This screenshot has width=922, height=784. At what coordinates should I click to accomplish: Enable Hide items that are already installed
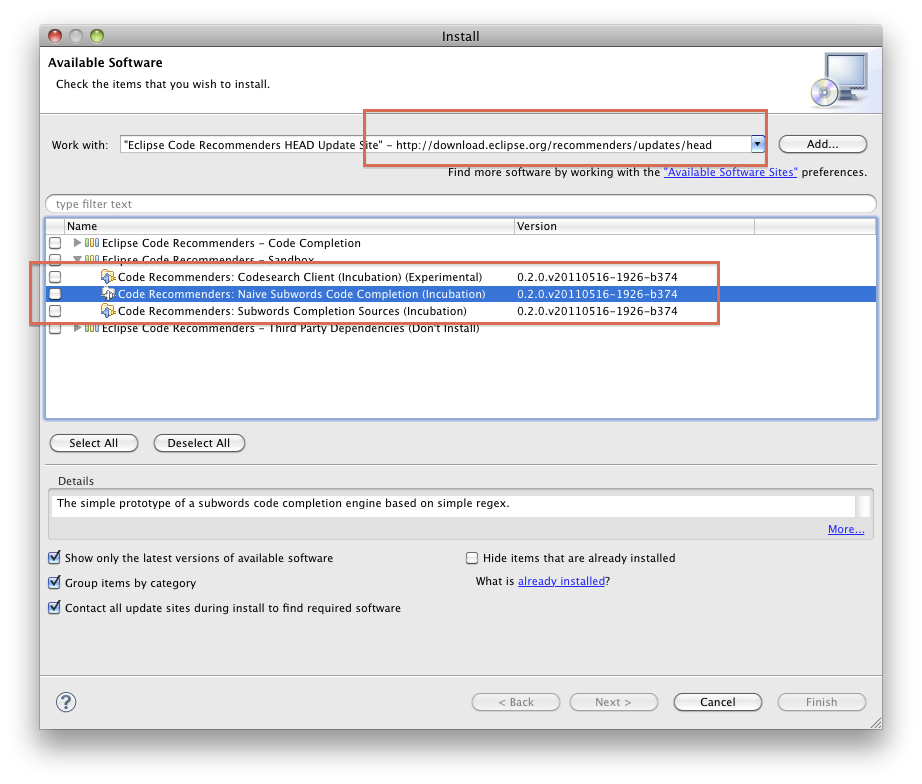click(x=472, y=558)
